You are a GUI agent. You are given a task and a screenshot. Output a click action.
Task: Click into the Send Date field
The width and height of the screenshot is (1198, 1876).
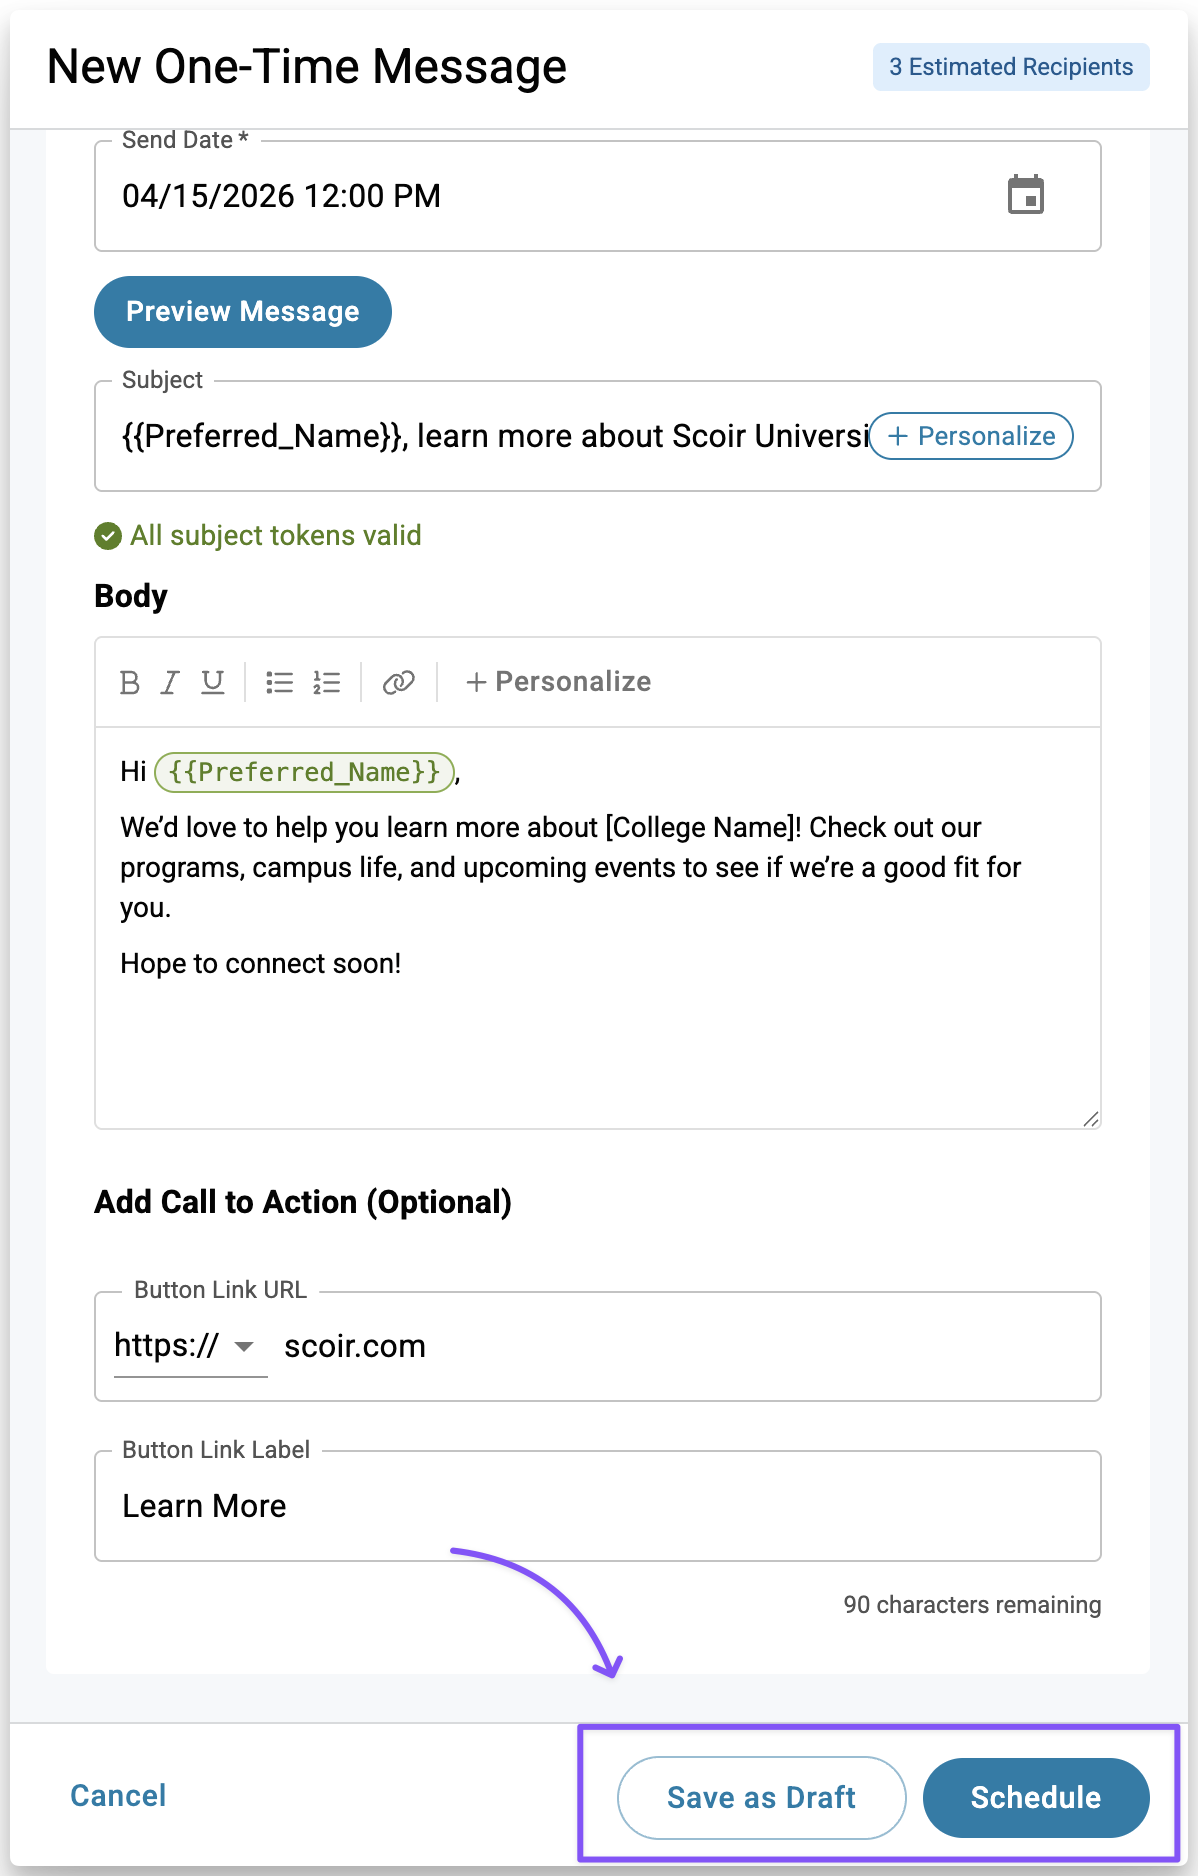click(x=500, y=196)
